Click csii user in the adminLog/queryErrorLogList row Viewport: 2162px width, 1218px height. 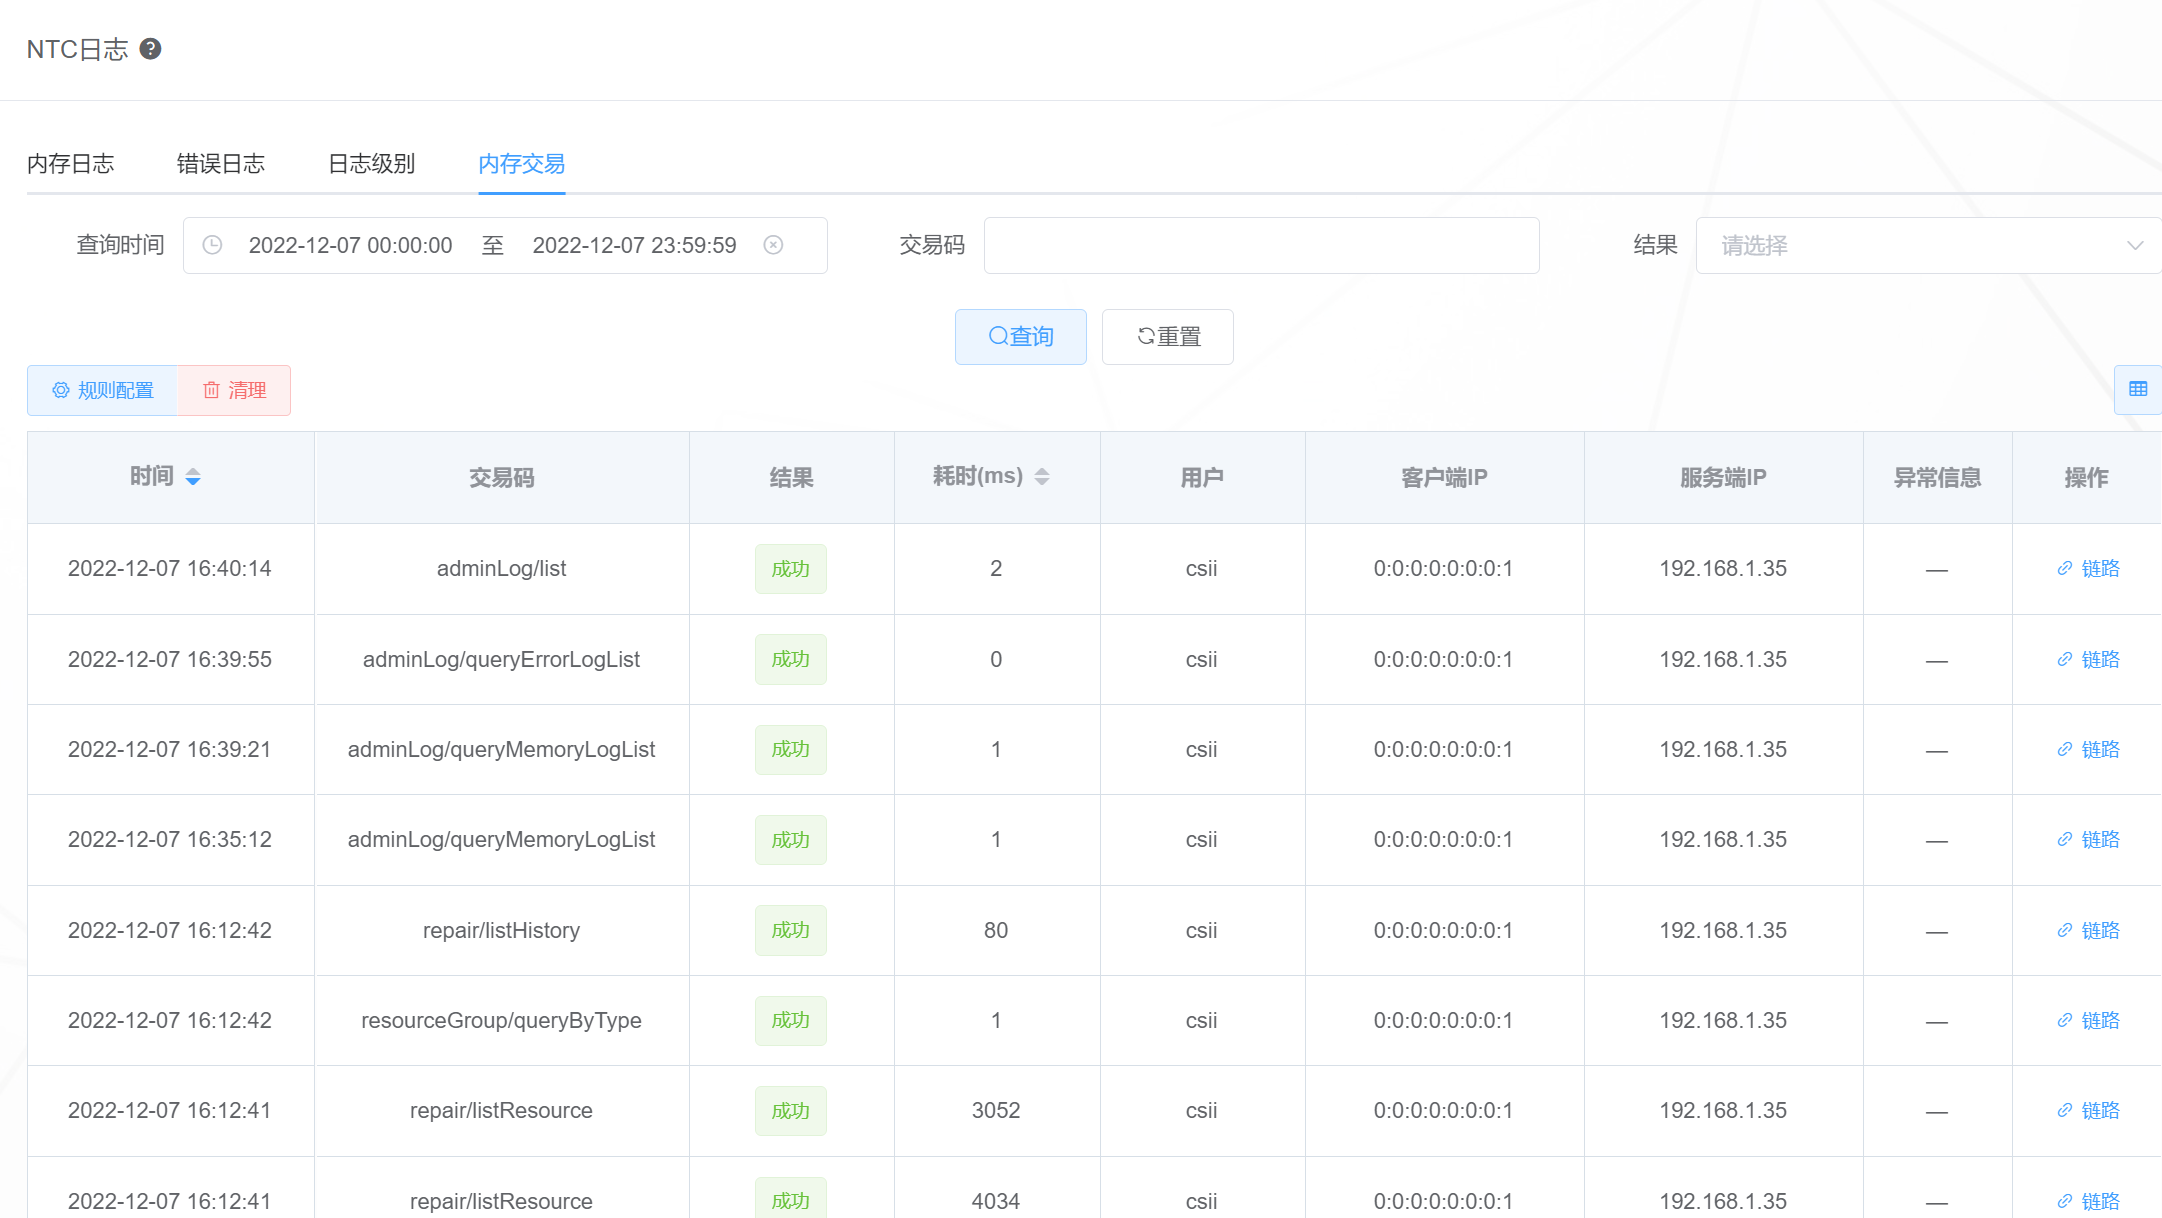point(1202,660)
